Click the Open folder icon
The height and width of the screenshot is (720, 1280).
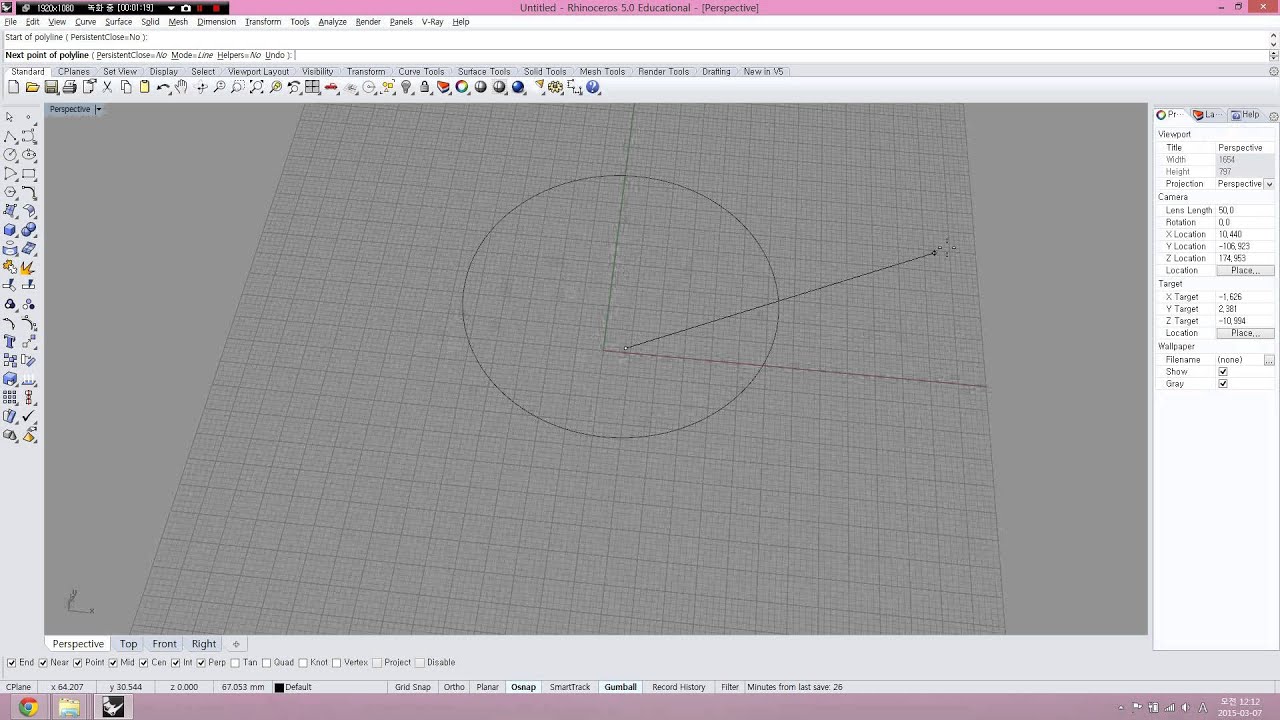[x=32, y=88]
